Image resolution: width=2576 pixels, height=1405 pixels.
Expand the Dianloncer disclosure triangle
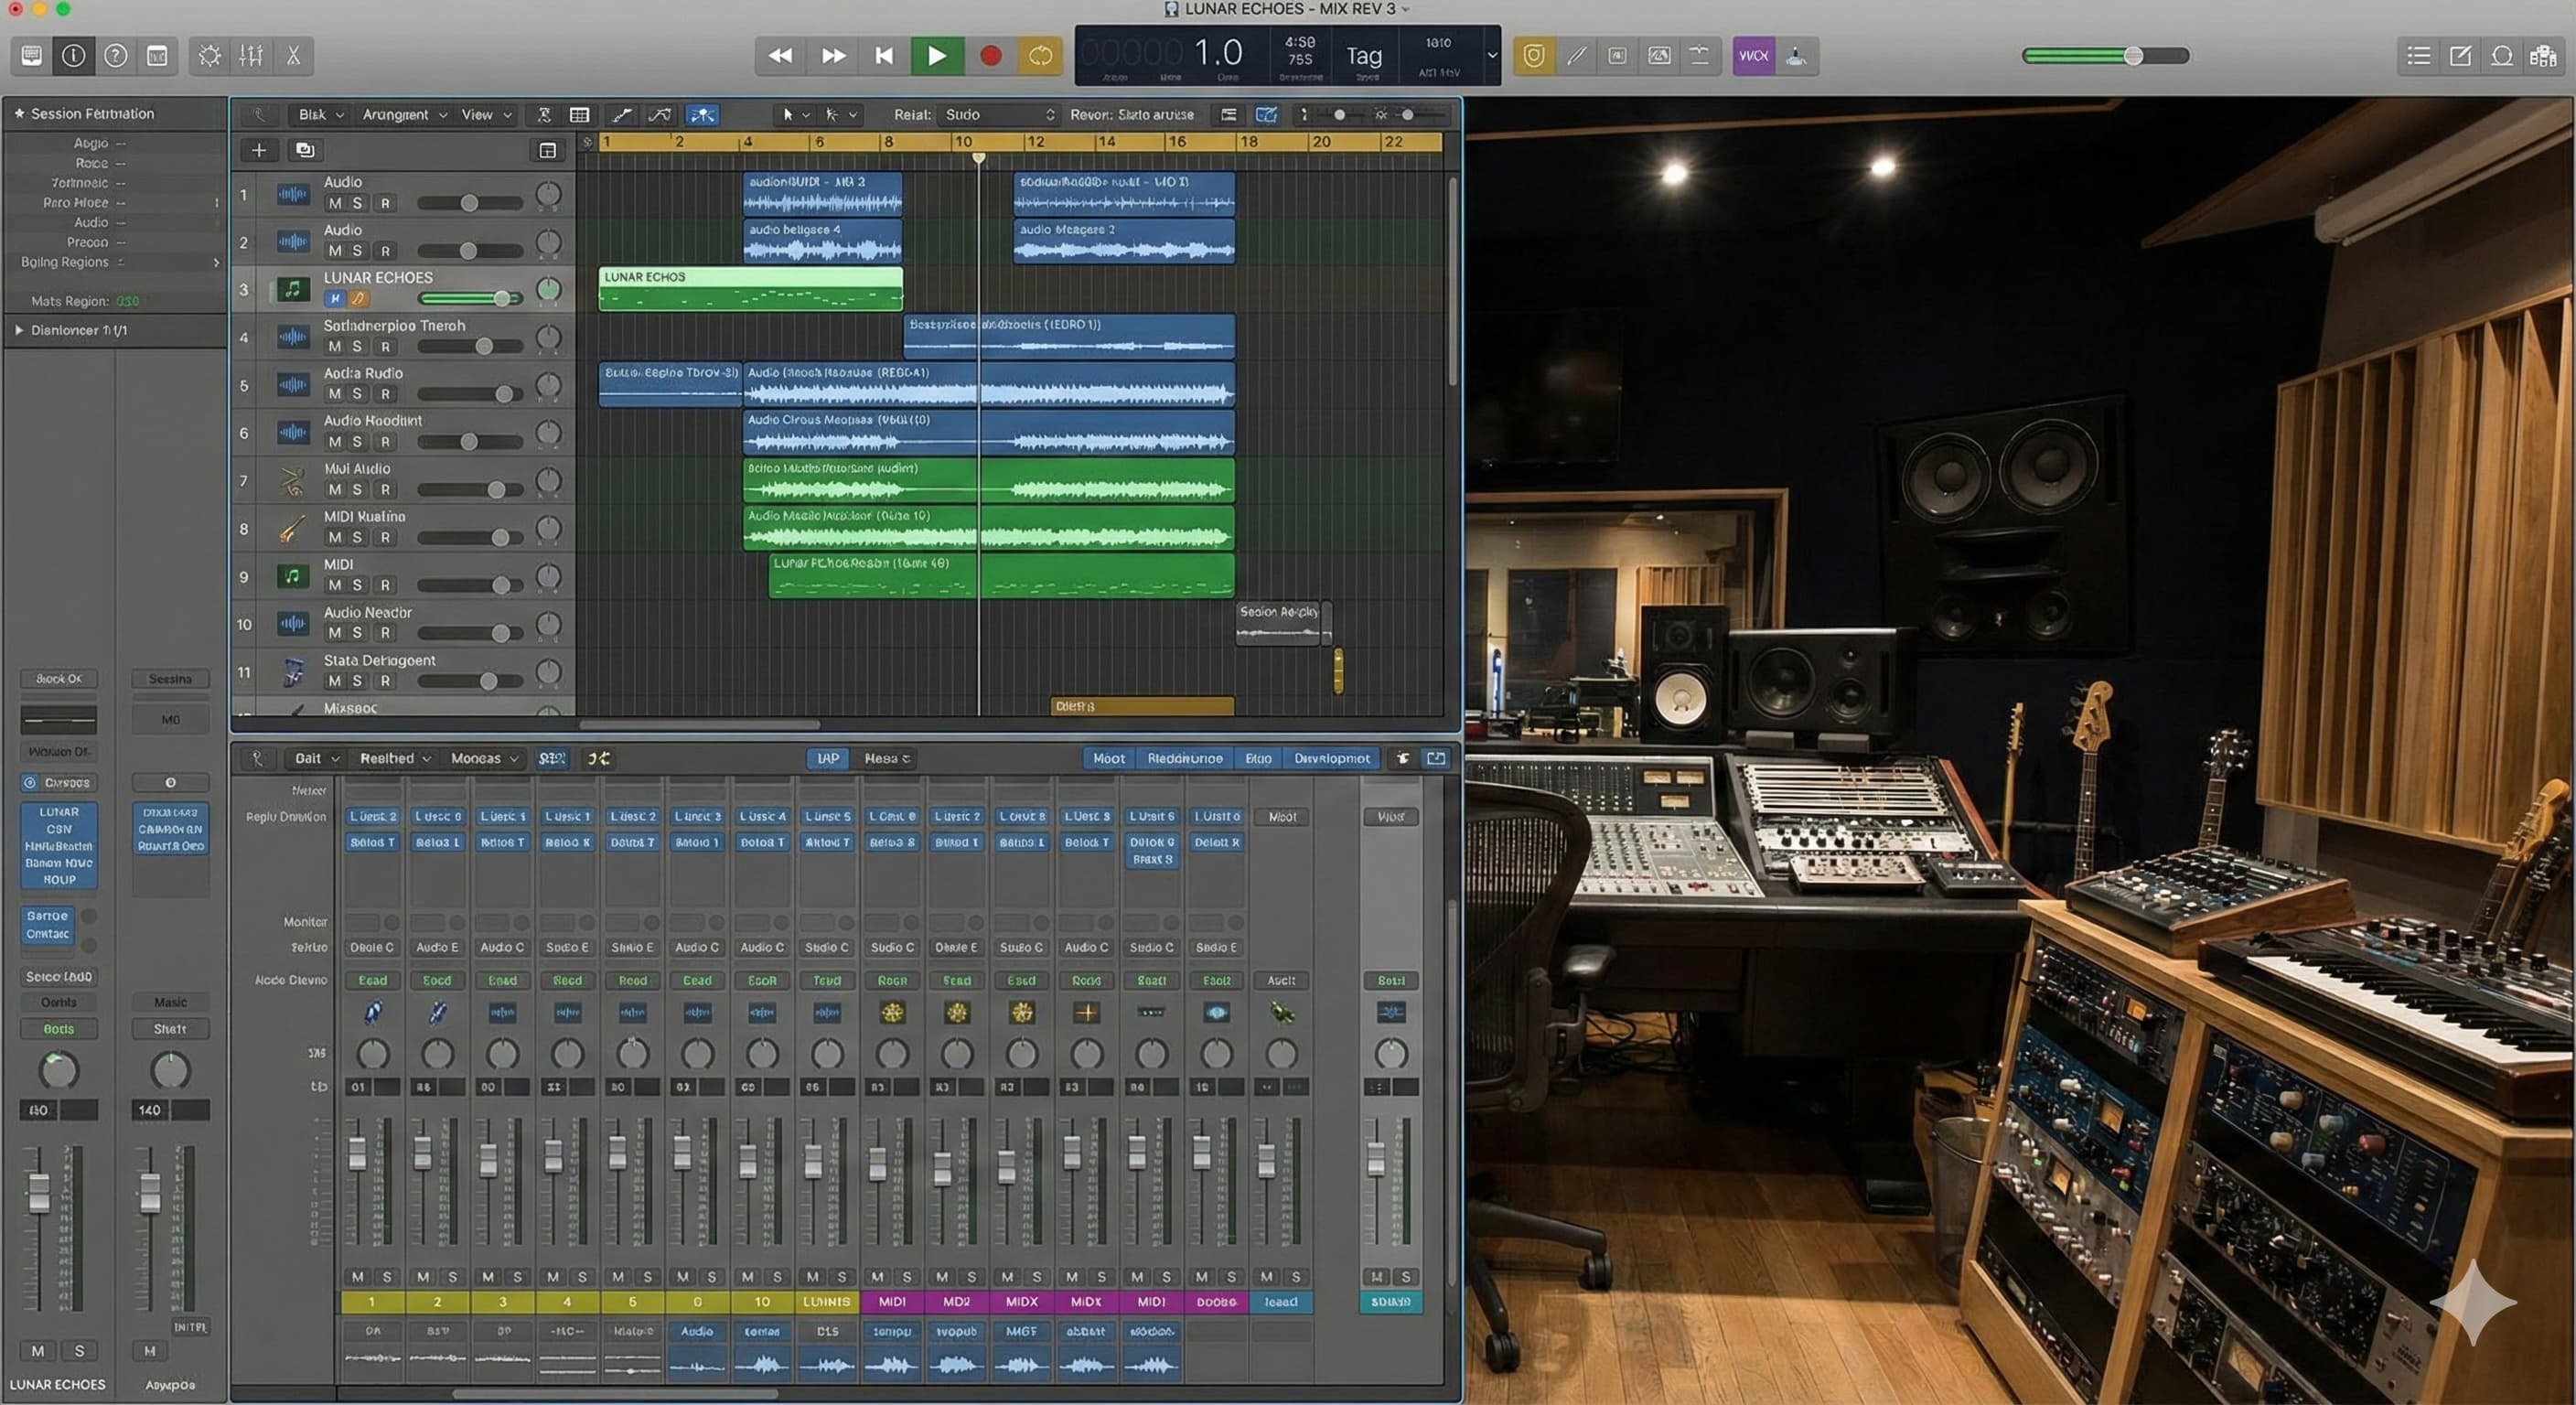[x=19, y=330]
